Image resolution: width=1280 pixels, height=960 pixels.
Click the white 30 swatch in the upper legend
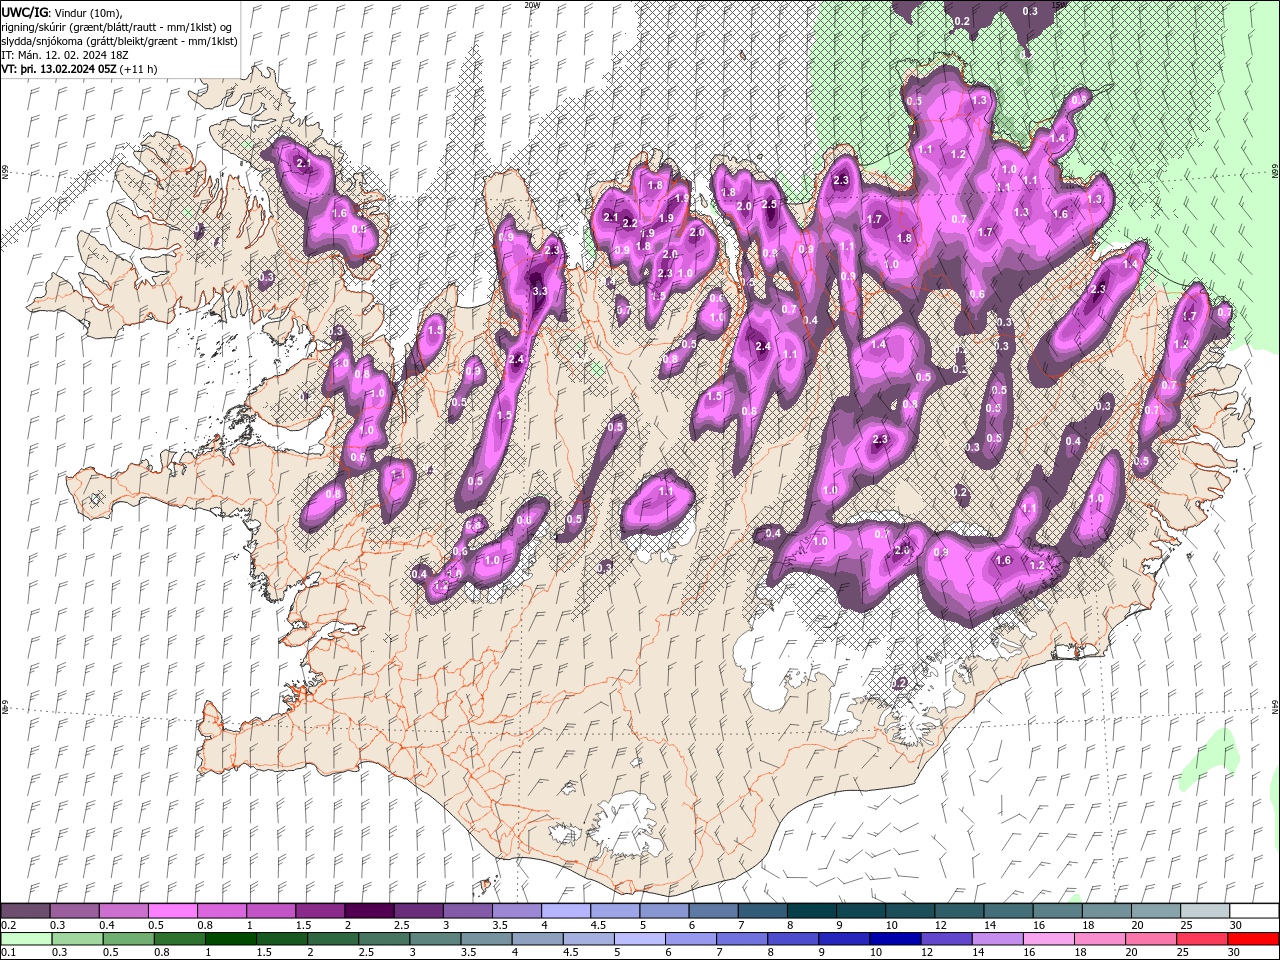1254,911
